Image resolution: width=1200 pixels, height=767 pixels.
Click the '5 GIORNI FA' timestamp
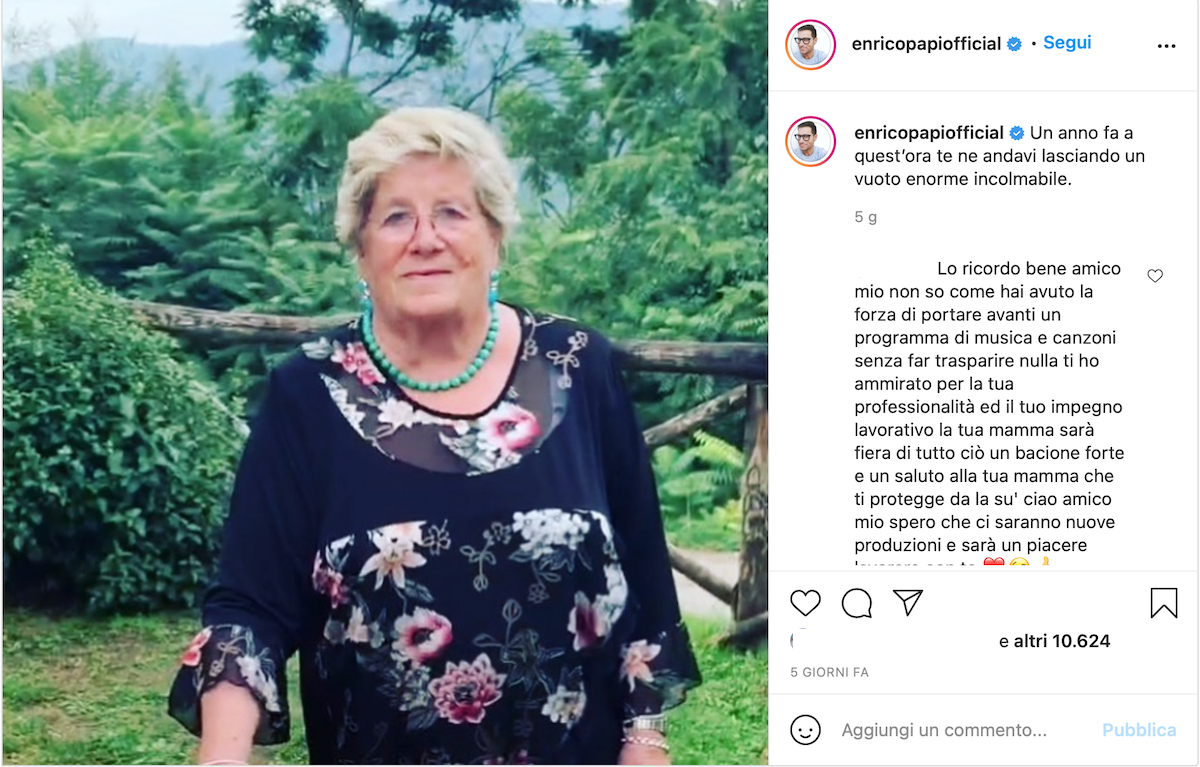click(x=829, y=673)
